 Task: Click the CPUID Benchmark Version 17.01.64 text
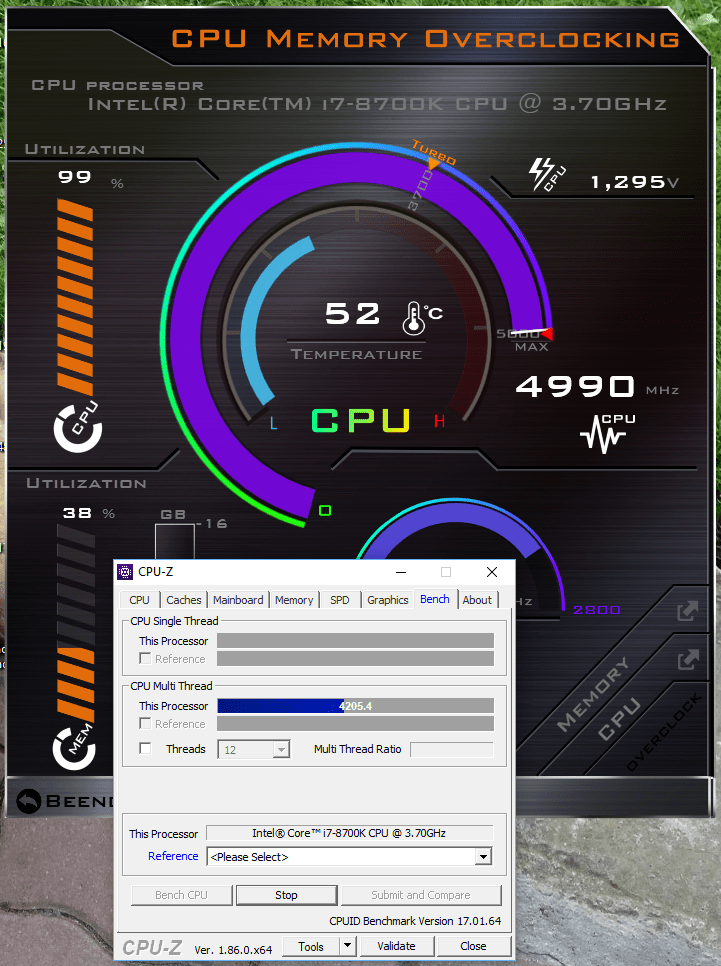415,921
